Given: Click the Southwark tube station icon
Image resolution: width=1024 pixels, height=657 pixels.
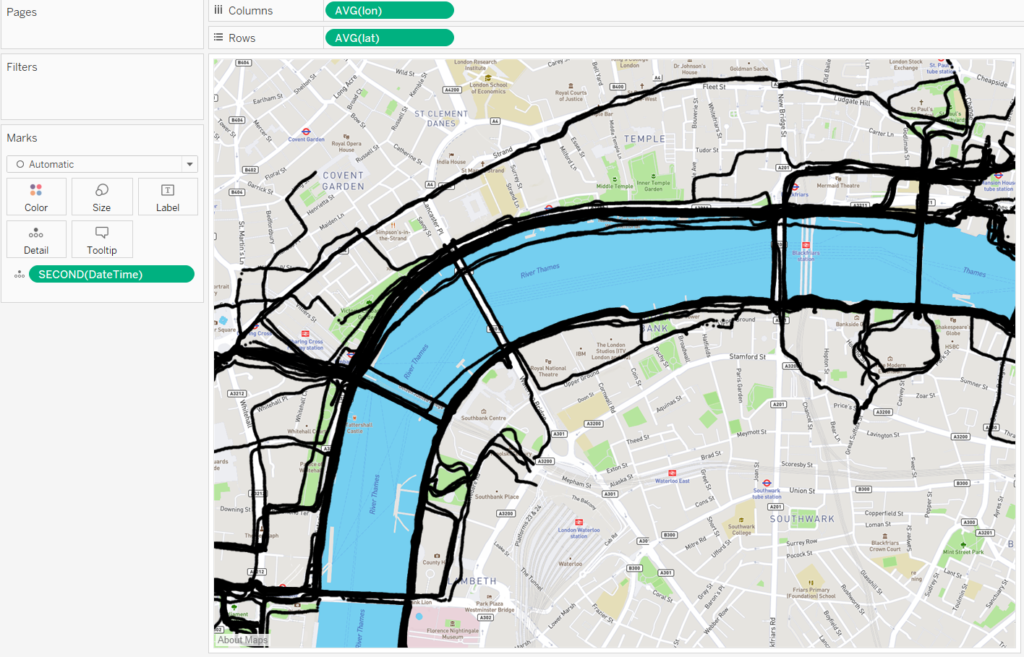Looking at the screenshot, I should 767,483.
